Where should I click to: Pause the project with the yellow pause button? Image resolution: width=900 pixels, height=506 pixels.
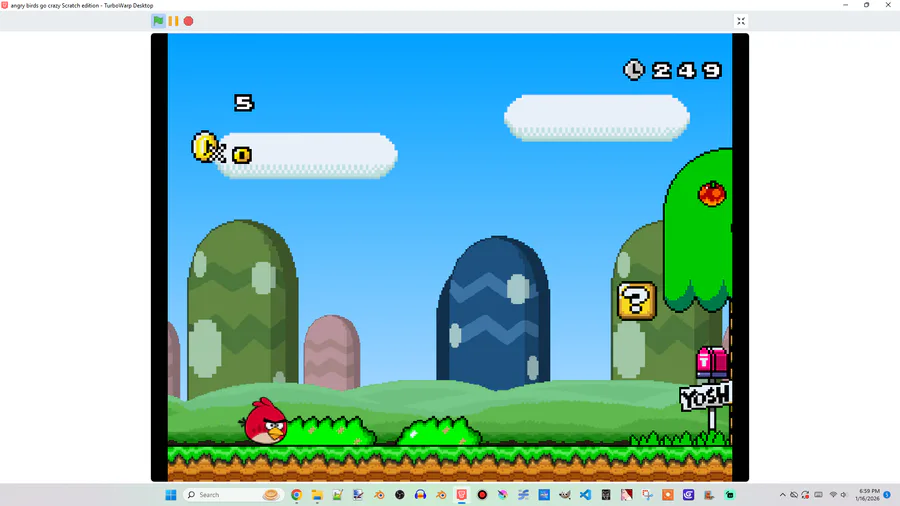coord(173,21)
